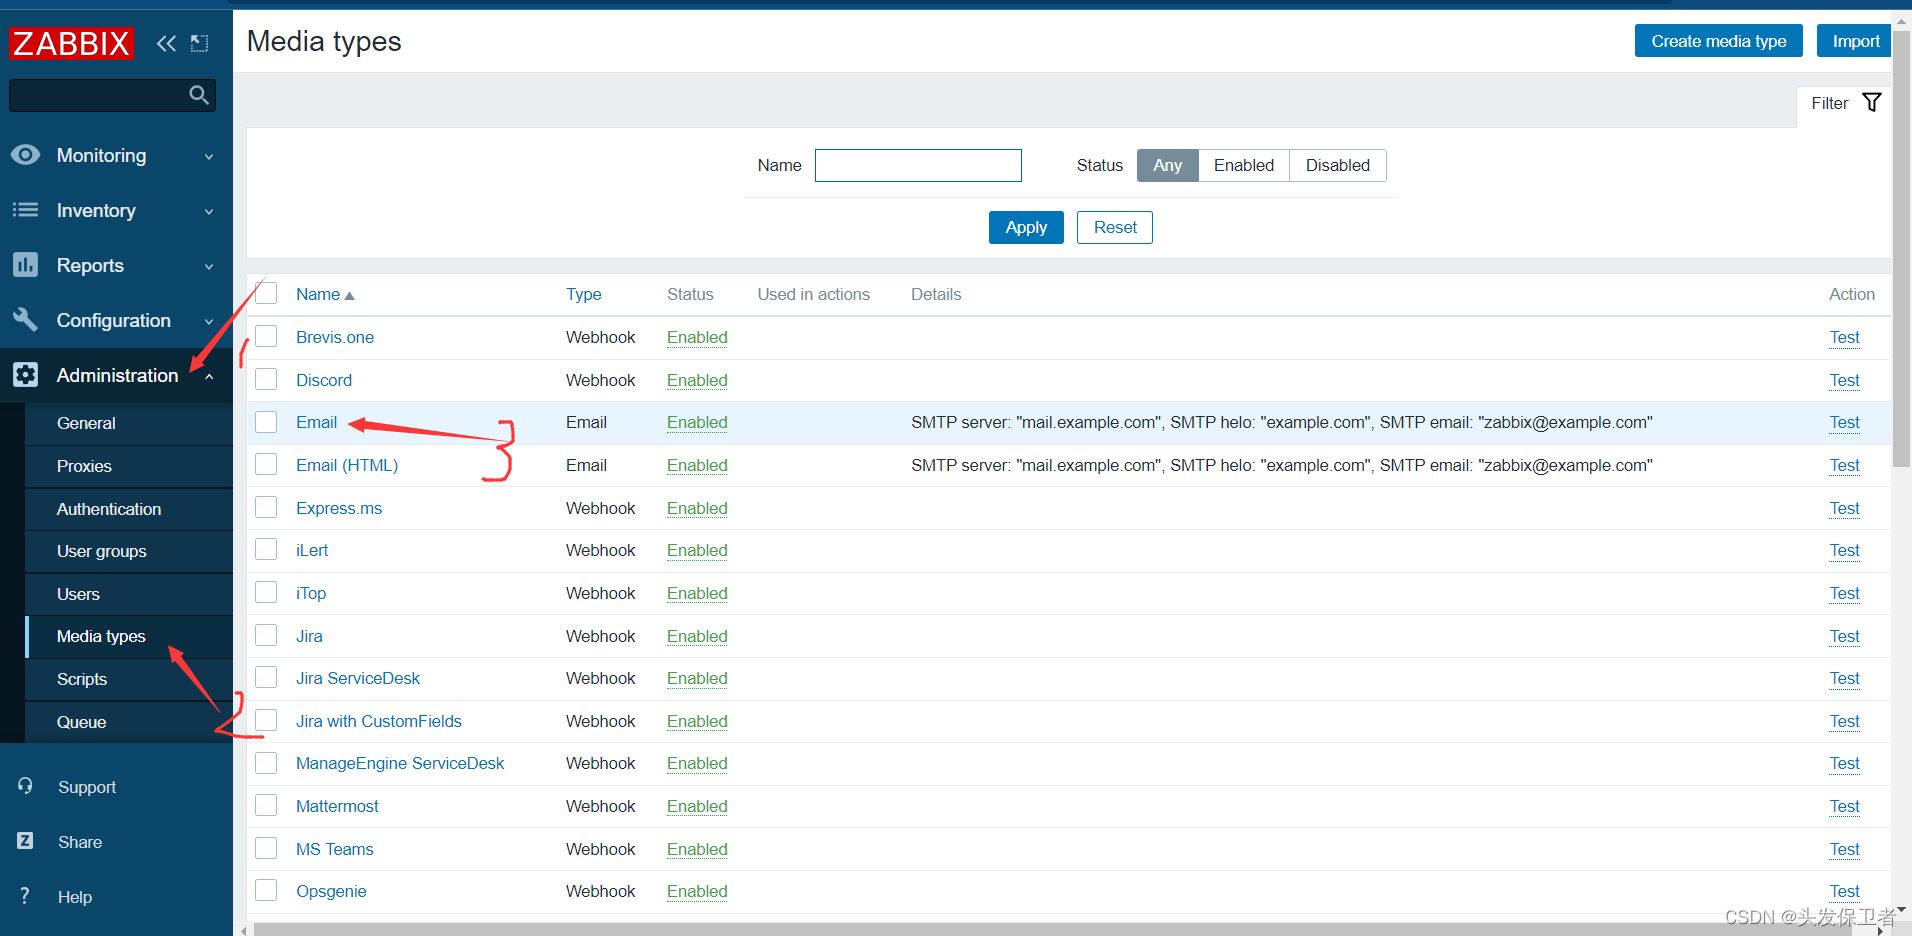Click the sidebar search input field
This screenshot has height=936, width=1912.
click(112, 95)
